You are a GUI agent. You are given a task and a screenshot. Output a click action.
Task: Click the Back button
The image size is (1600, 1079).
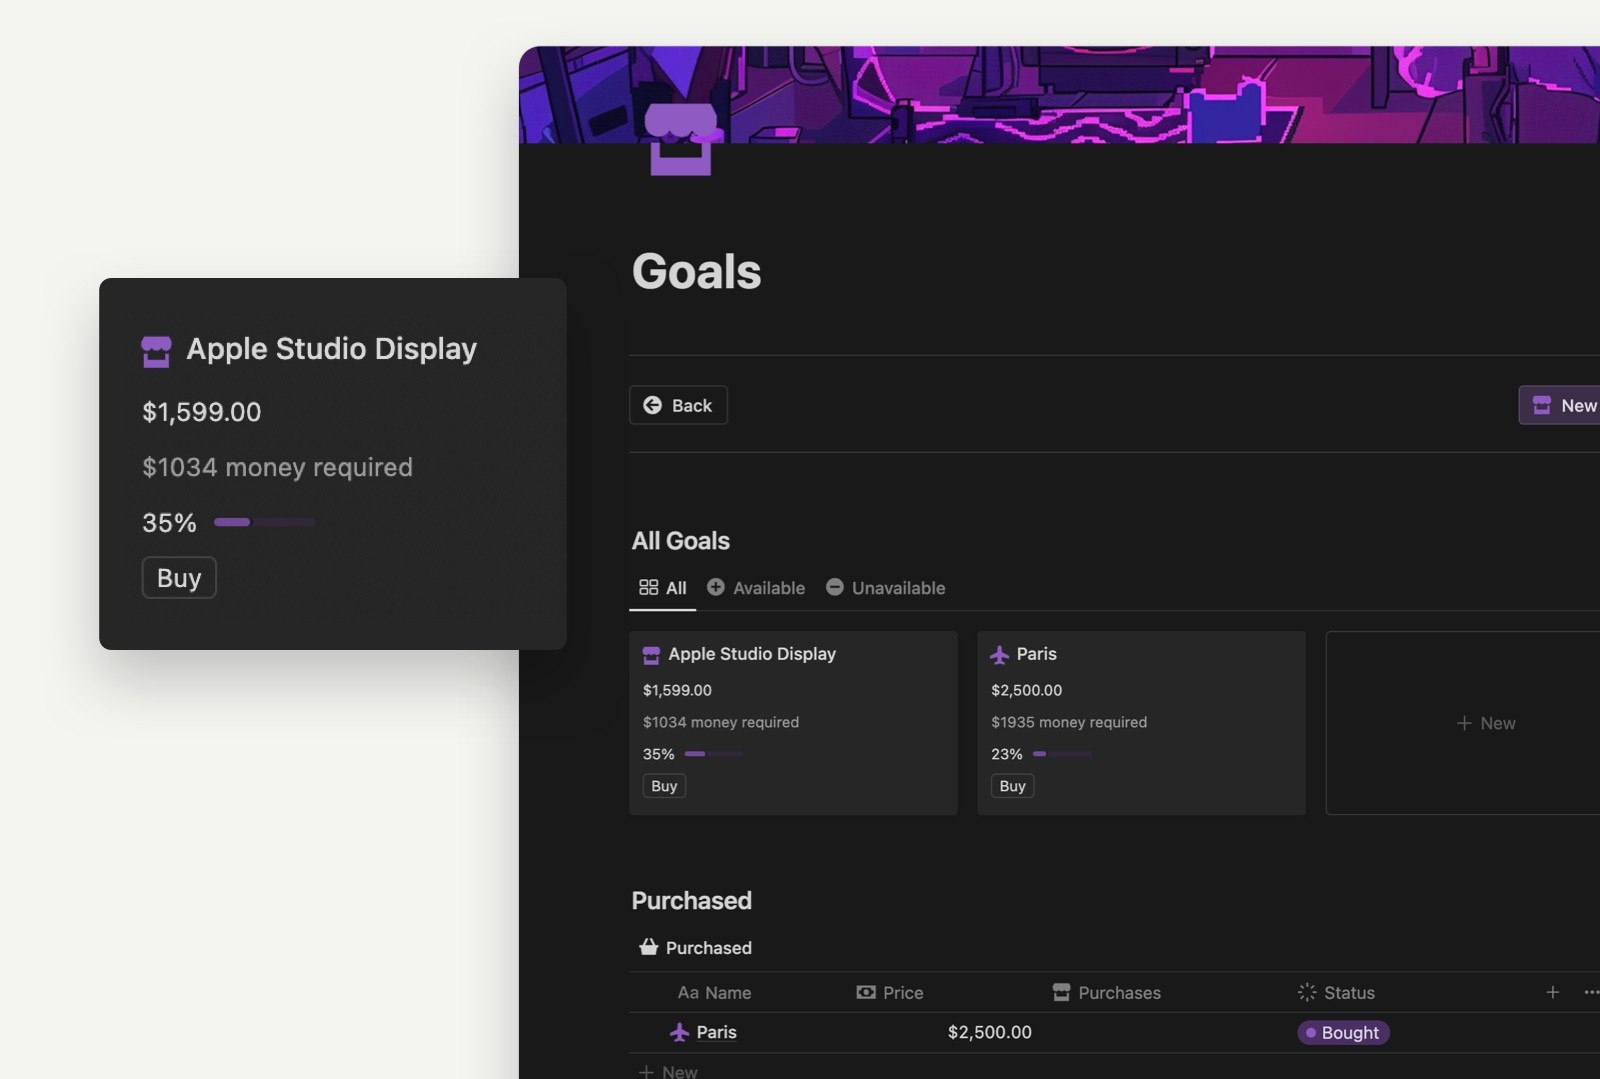(678, 405)
